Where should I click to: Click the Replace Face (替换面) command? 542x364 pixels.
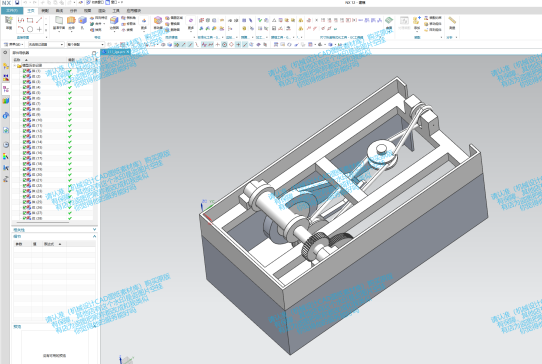point(172,24)
